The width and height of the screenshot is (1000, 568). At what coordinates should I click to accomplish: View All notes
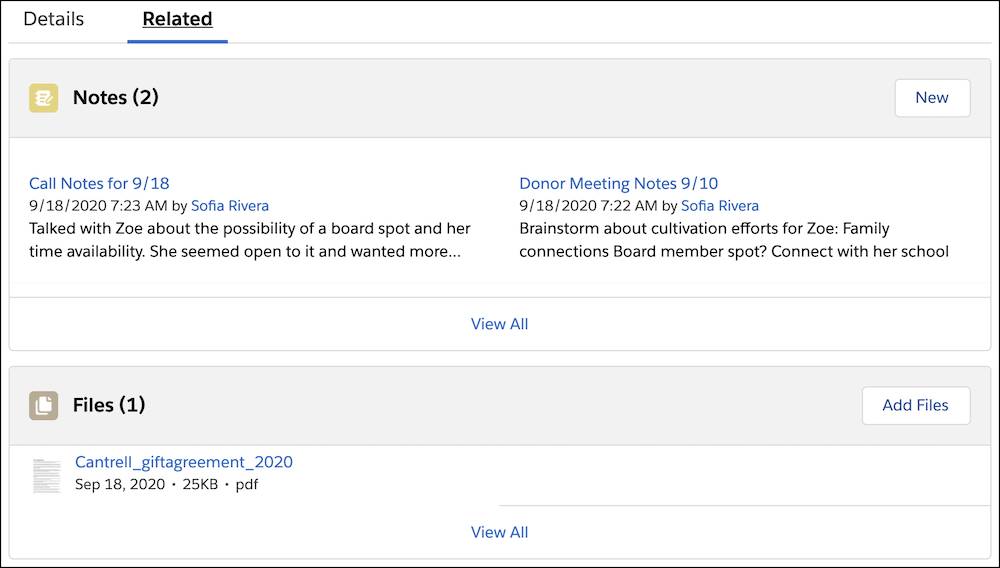[x=499, y=324]
